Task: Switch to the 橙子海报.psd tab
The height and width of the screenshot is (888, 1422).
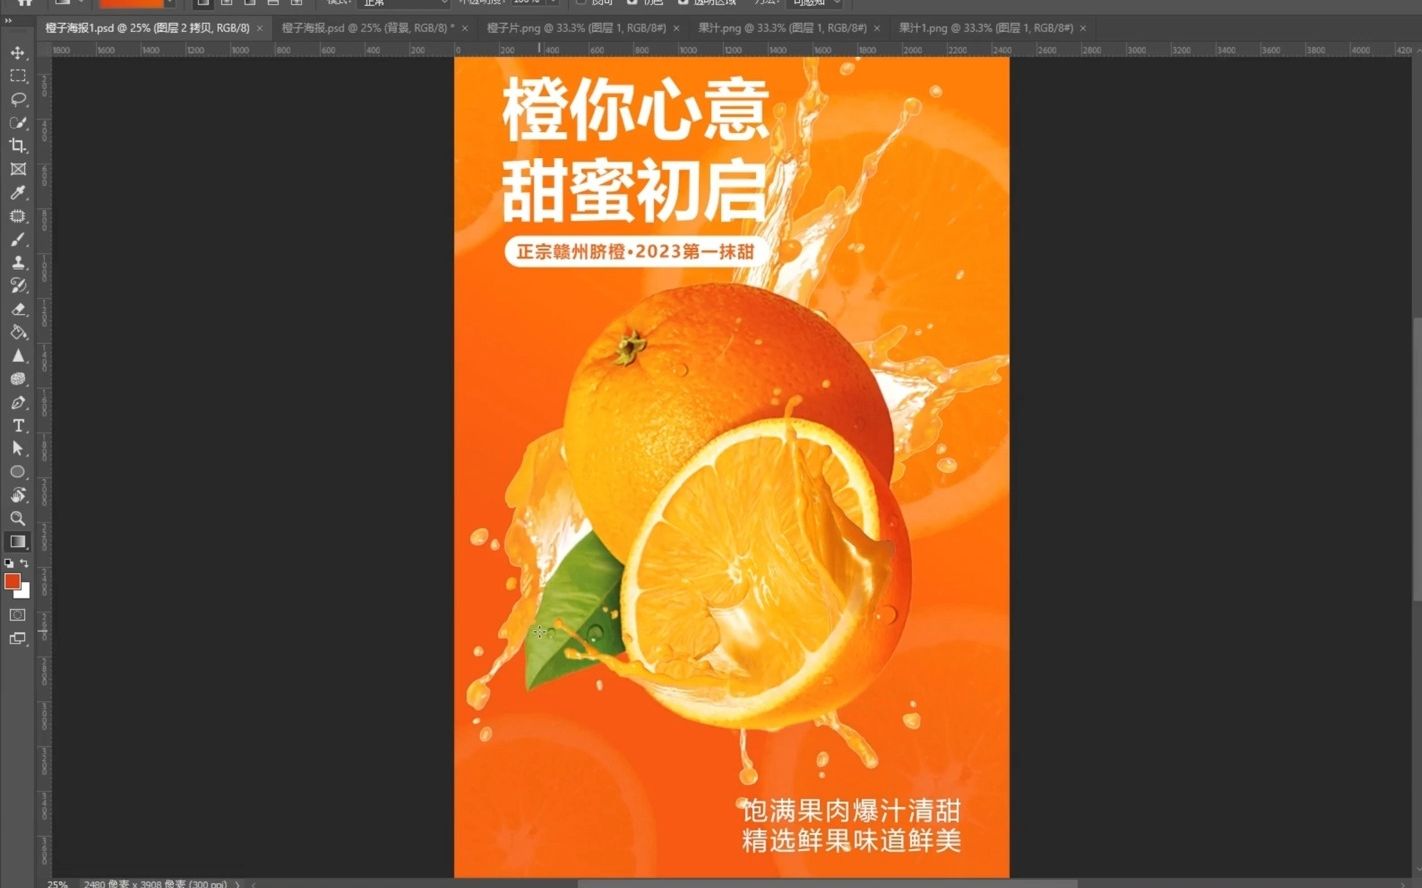Action: (x=367, y=28)
